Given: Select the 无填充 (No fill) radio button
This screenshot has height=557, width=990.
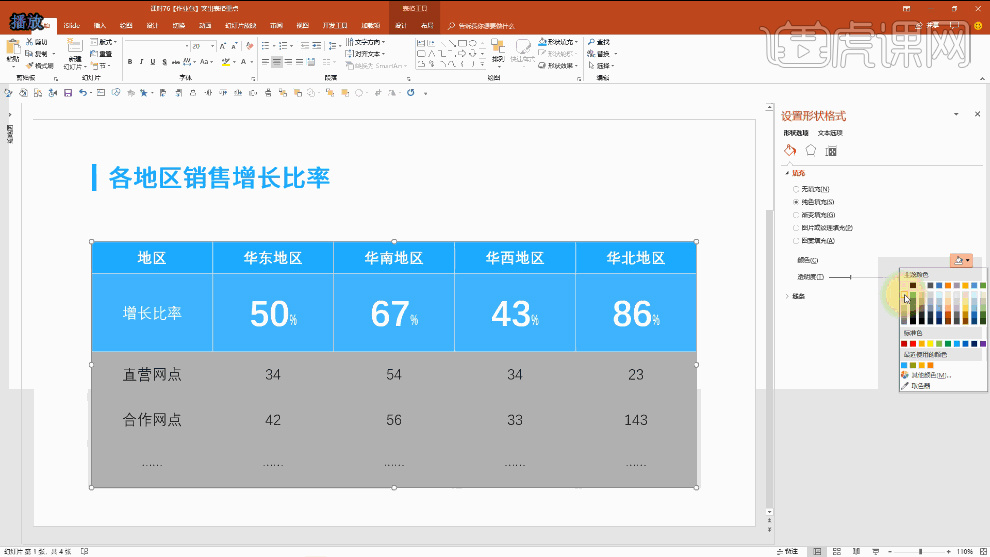Looking at the screenshot, I should tap(796, 189).
